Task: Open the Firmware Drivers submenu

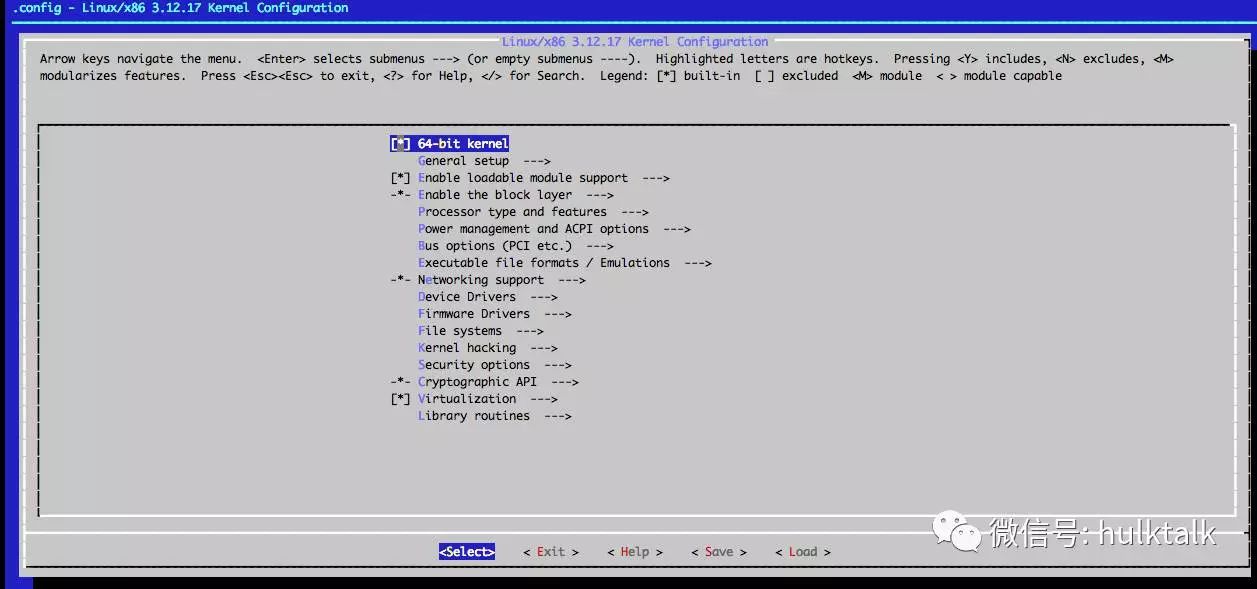Action: point(495,314)
